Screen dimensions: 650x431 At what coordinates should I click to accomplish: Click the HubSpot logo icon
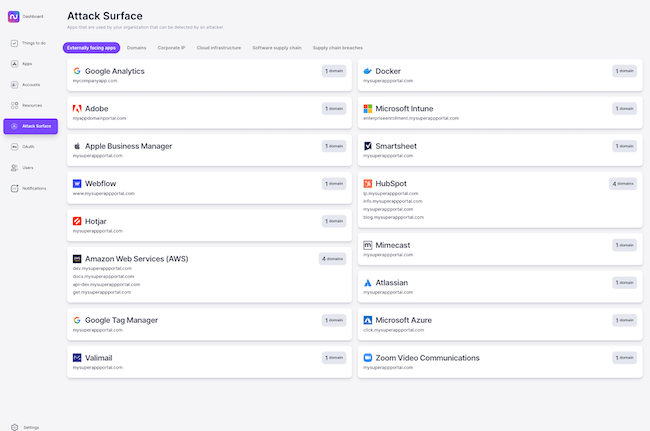click(368, 184)
